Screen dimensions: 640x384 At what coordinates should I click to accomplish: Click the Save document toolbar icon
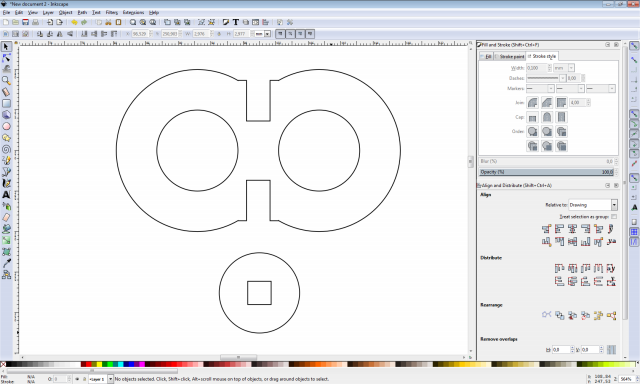pyautogui.click(x=25, y=22)
